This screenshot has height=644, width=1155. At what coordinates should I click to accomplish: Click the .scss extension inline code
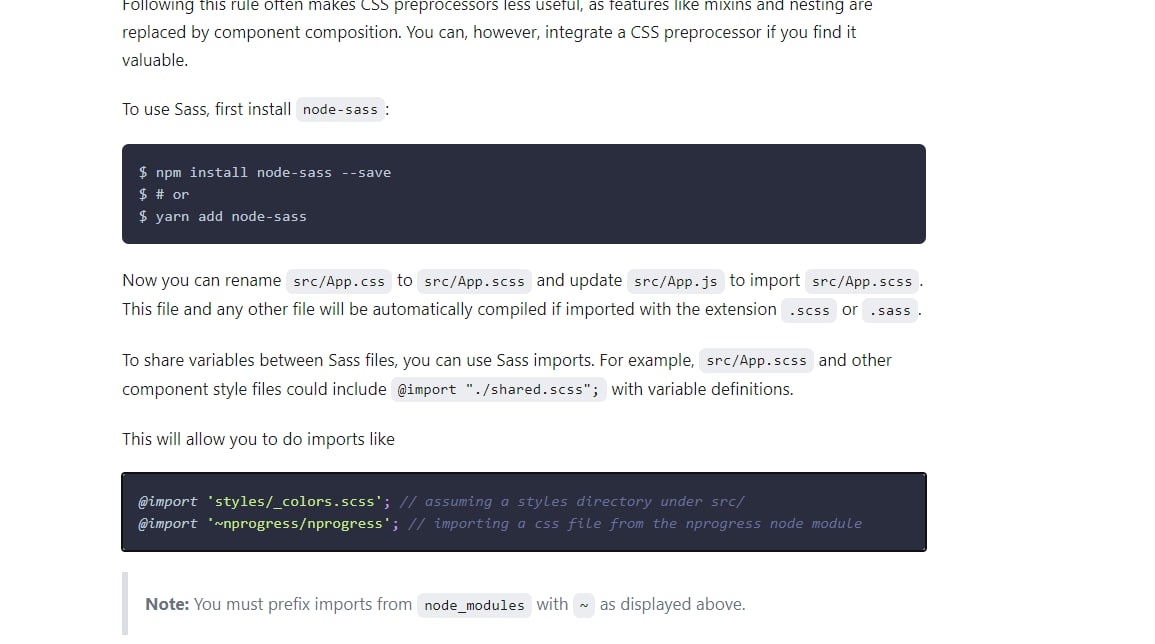click(x=809, y=311)
